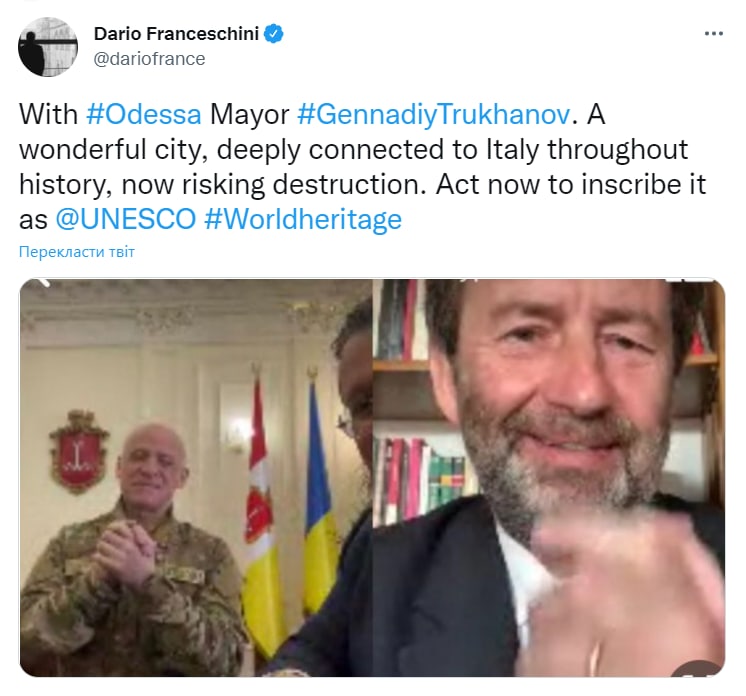This screenshot has width=746, height=696.
Task: Open the left photo of the mayor in camouflage
Action: point(196,477)
